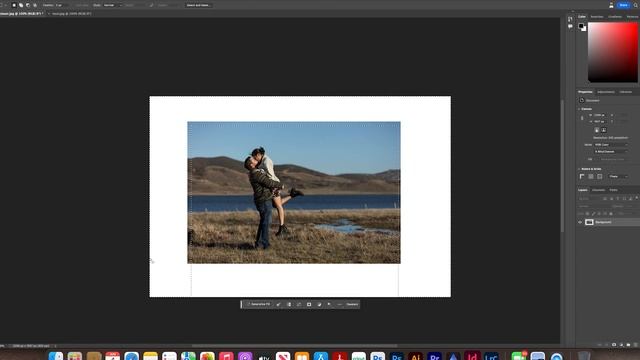Click the horizontal scrollbar below canvas

(x=294, y=346)
